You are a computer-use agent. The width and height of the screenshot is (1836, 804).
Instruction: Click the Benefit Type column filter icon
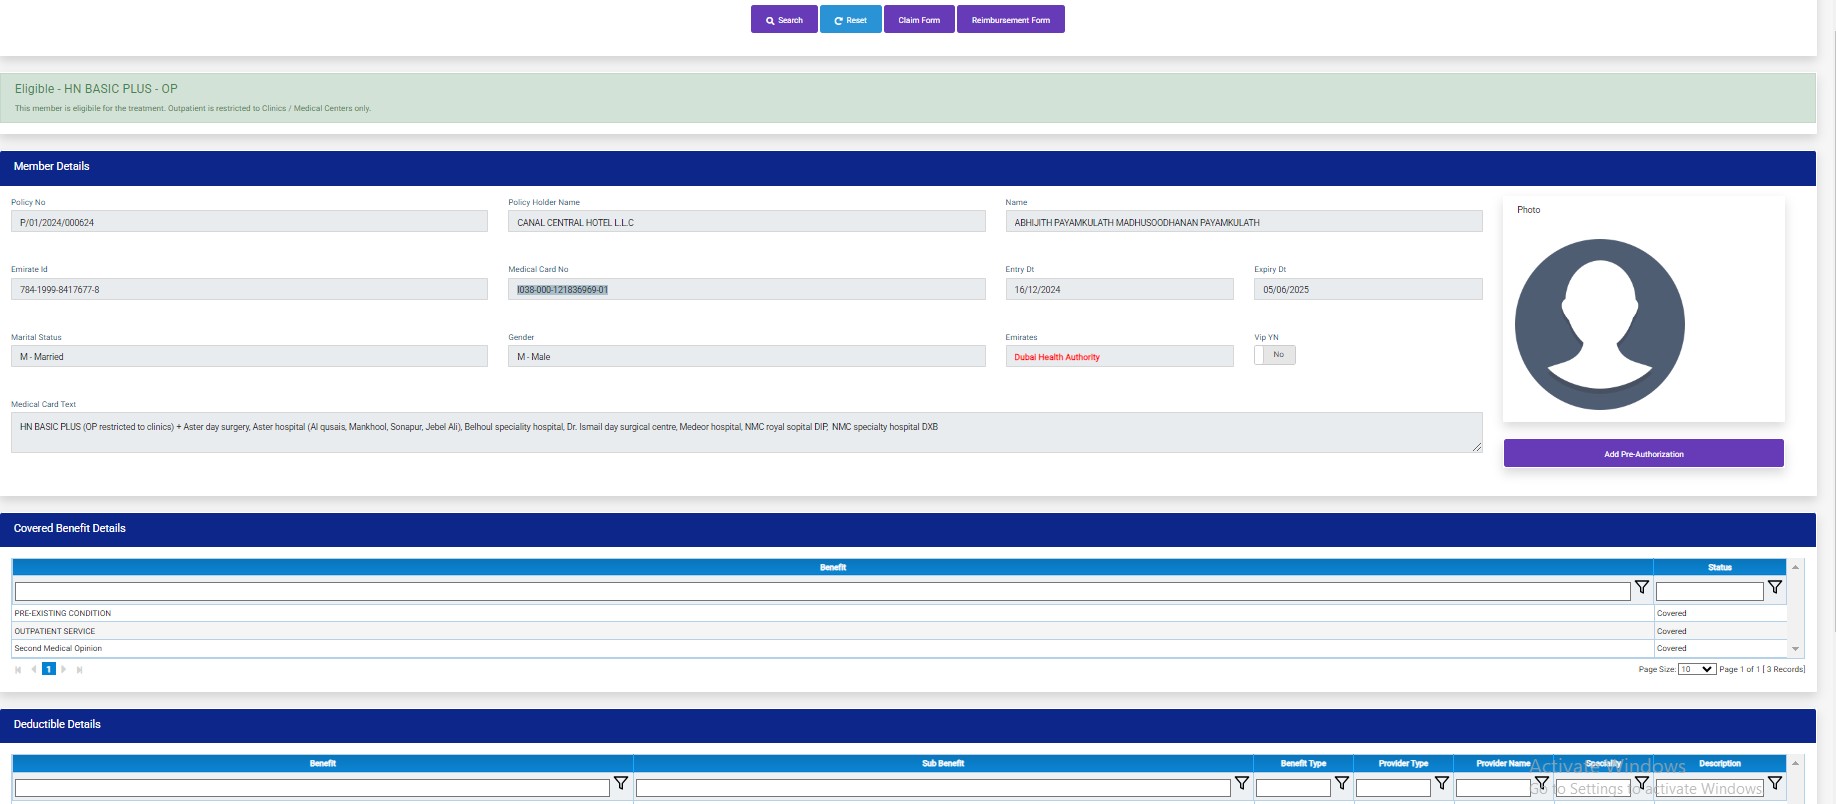1341,784
